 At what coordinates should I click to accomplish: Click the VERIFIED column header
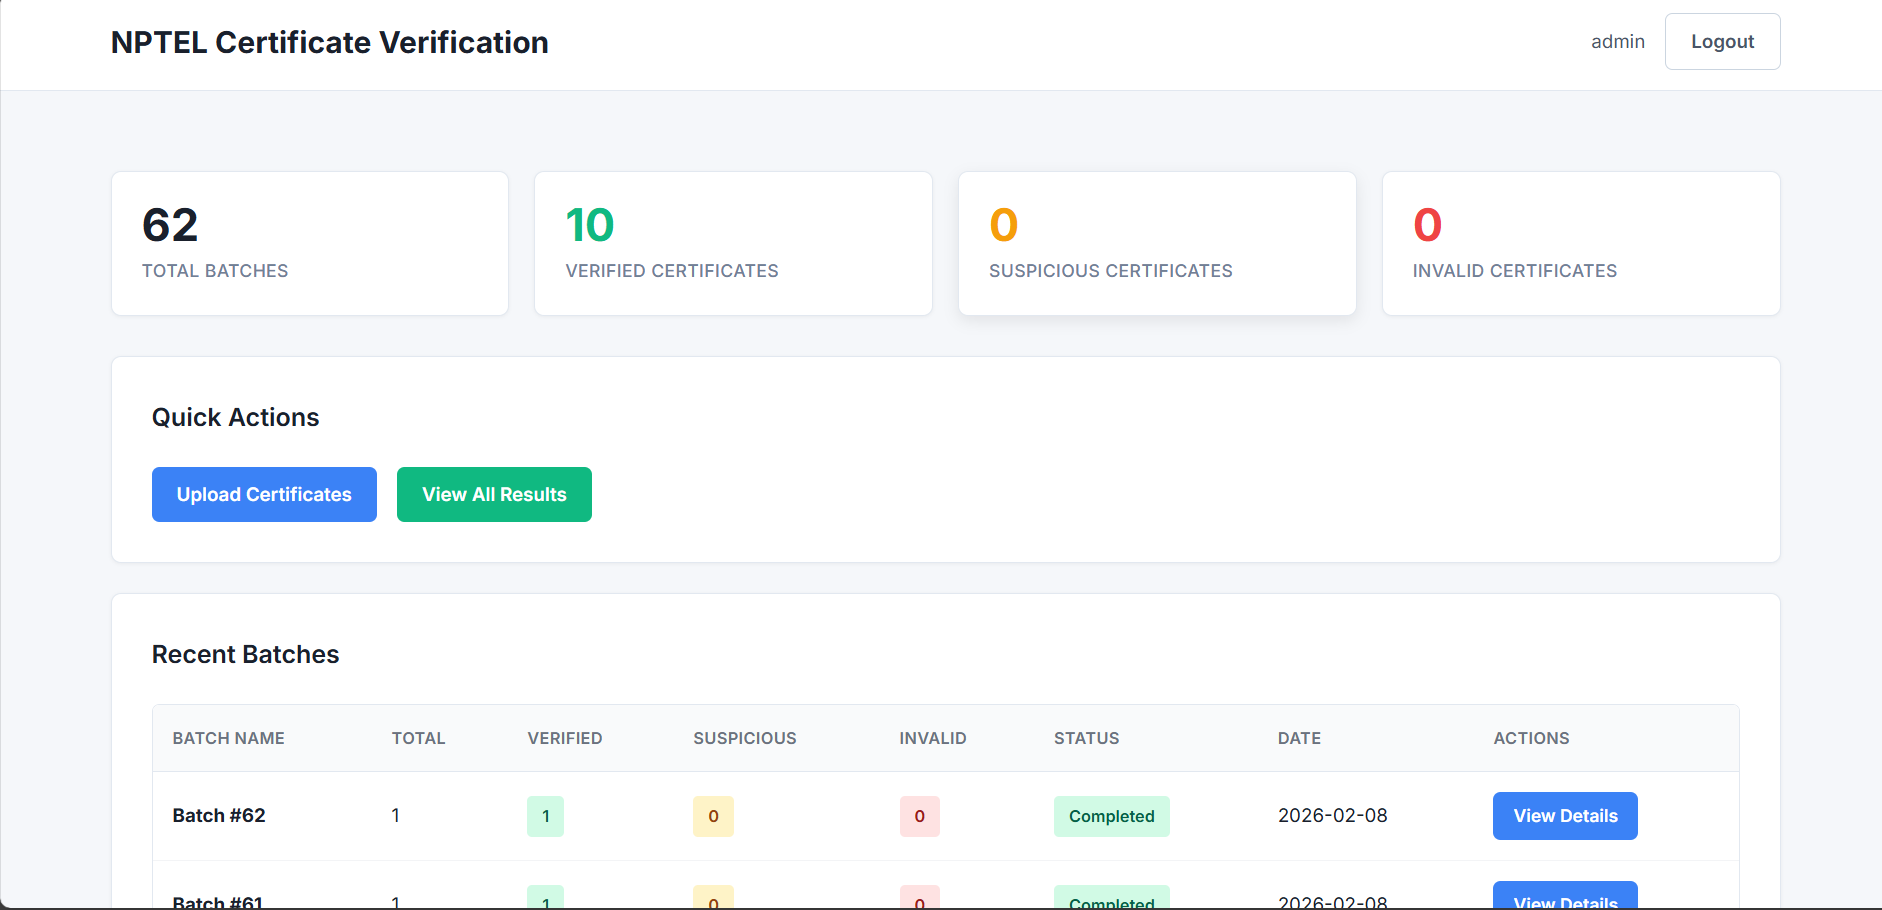pos(565,738)
